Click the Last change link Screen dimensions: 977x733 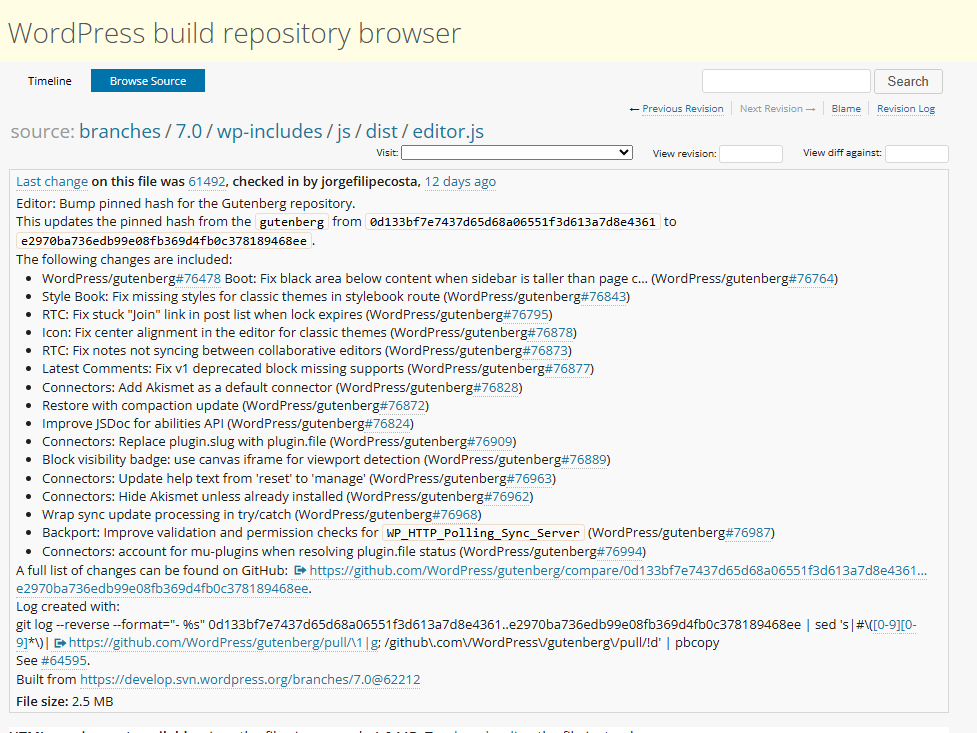pos(52,182)
